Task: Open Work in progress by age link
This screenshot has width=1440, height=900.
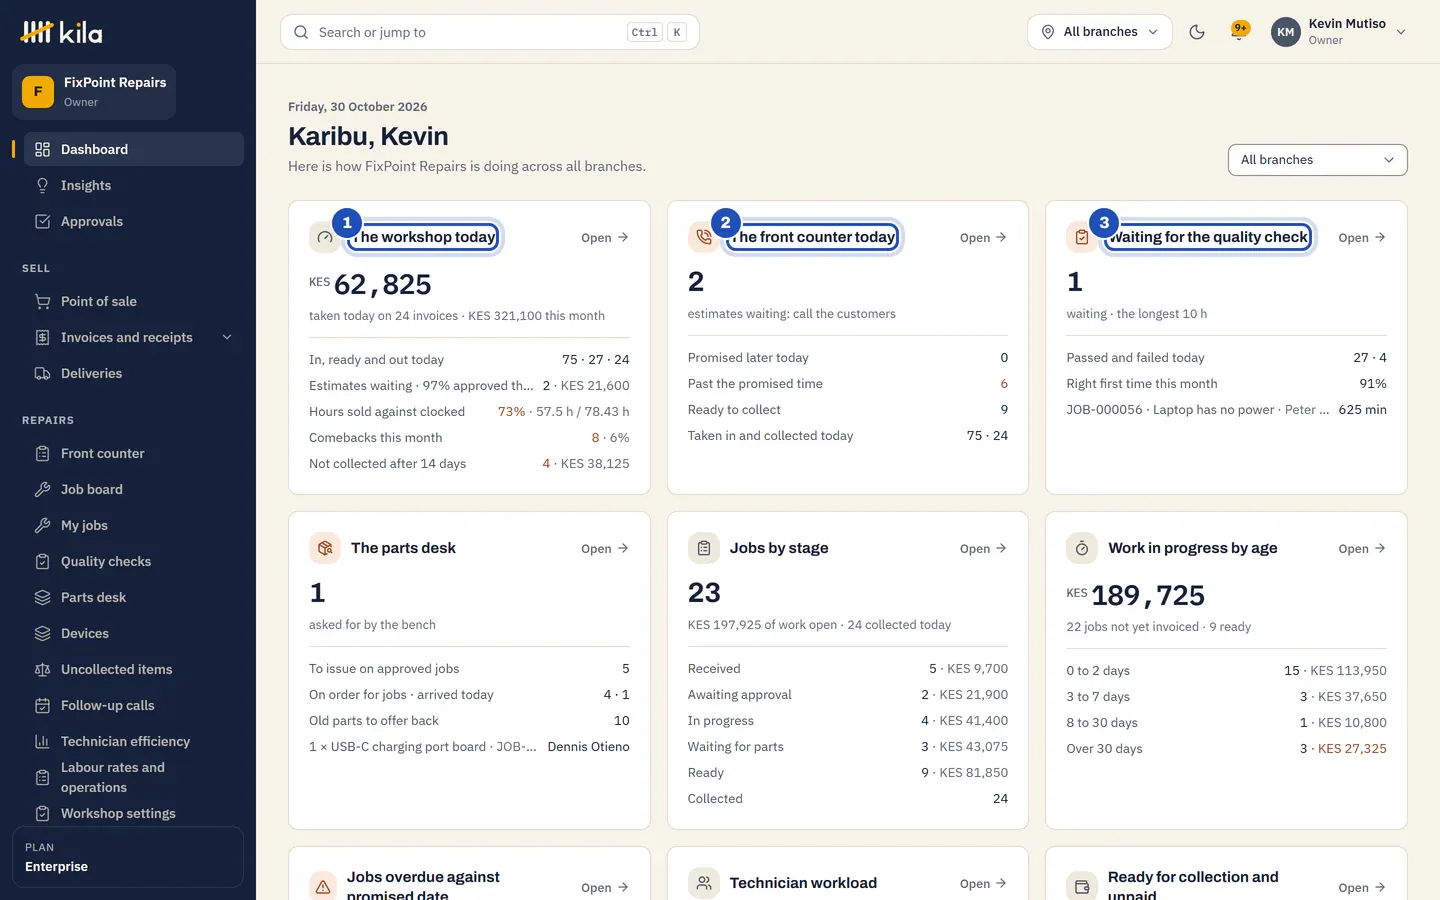Action: [1362, 549]
